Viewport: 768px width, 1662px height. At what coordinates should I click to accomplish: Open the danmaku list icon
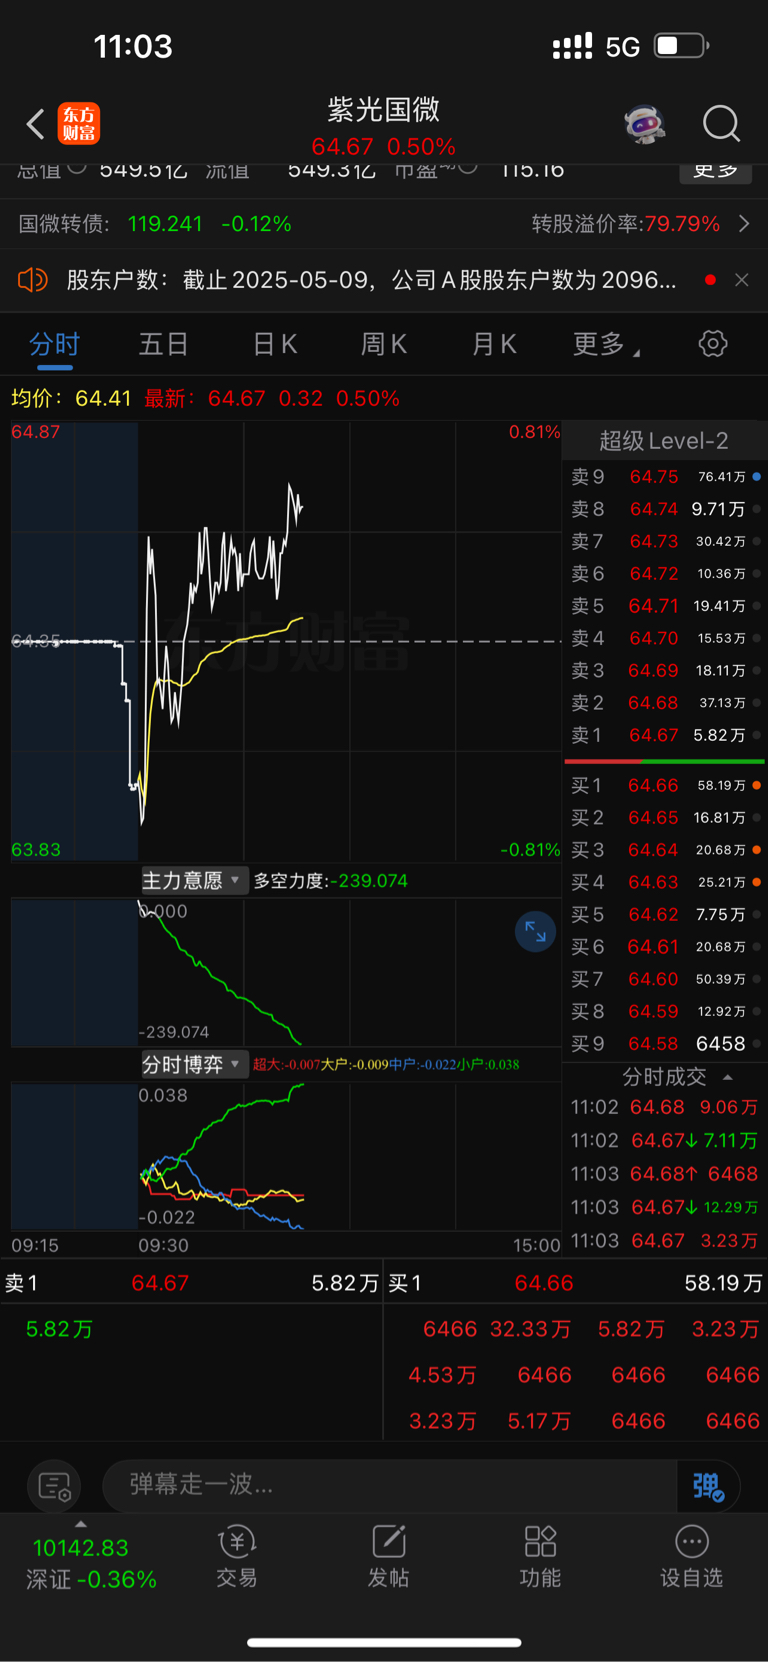pos(54,1487)
